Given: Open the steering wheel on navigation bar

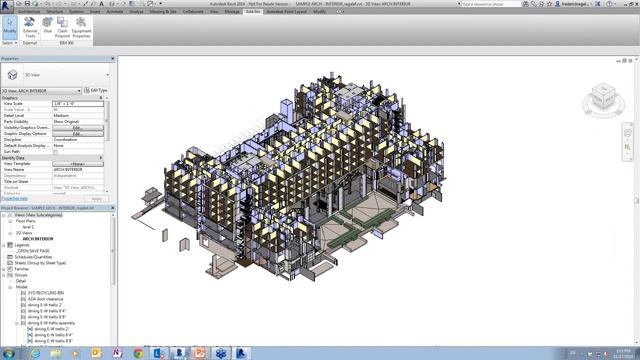Looking at the screenshot, I should pyautogui.click(x=627, y=133).
